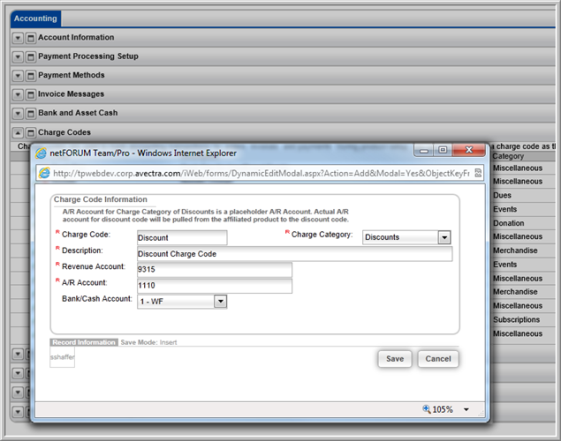The width and height of the screenshot is (561, 441).
Task: Collapse the Charge Codes section arrow
Action: 18,133
